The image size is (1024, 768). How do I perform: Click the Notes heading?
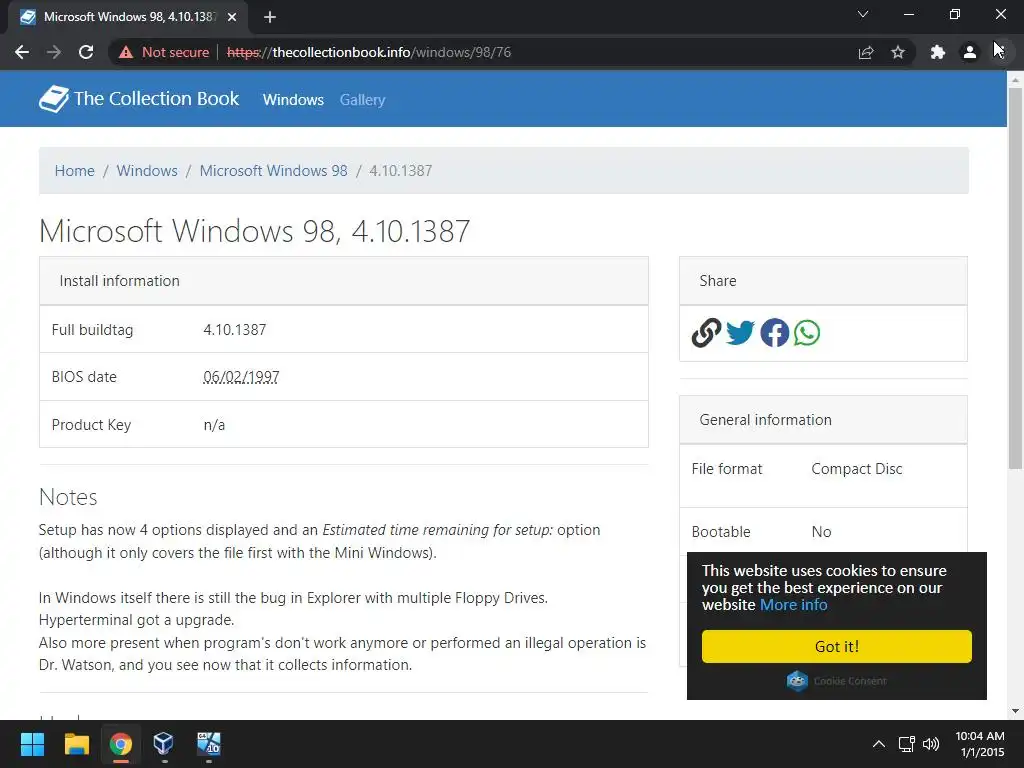coord(68,497)
